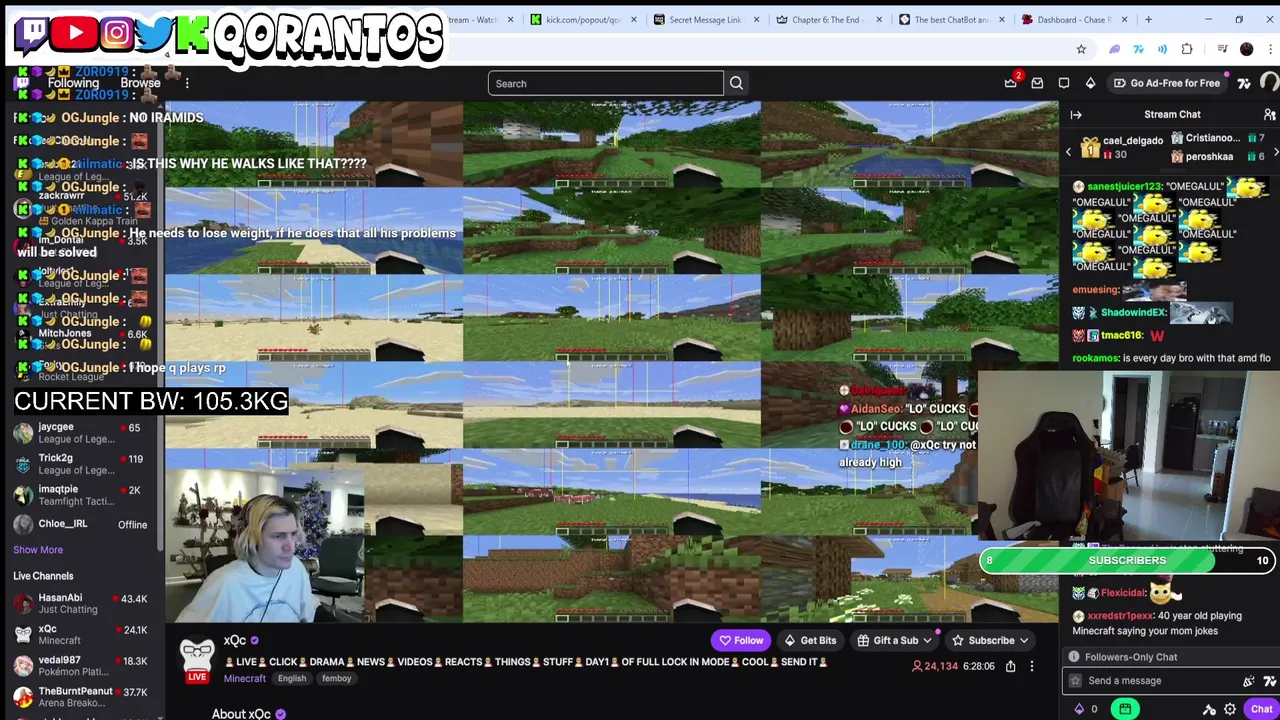Click the xQc channel name above stream title
Screen dimensions: 1280x720
click(x=235, y=641)
